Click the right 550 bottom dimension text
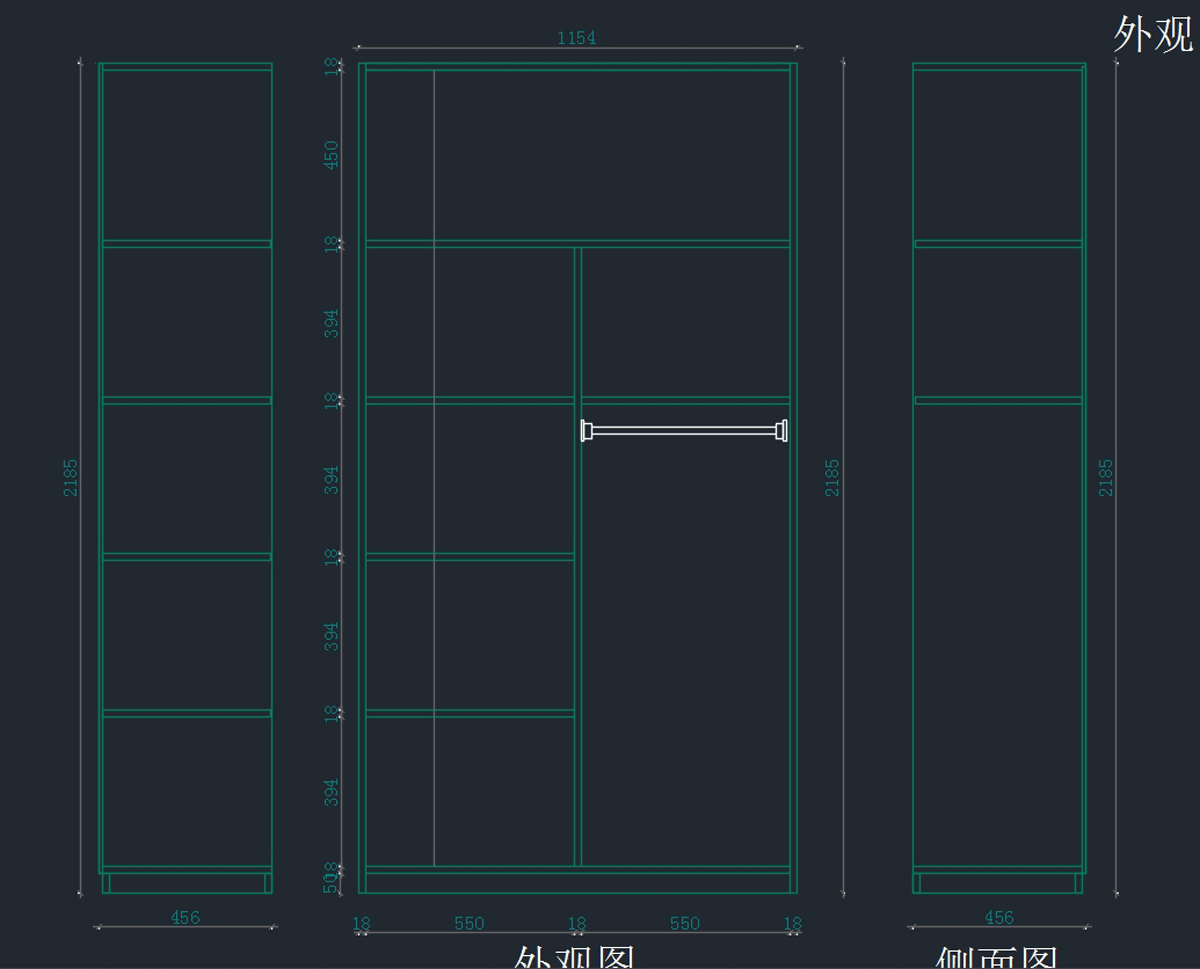 (x=685, y=923)
